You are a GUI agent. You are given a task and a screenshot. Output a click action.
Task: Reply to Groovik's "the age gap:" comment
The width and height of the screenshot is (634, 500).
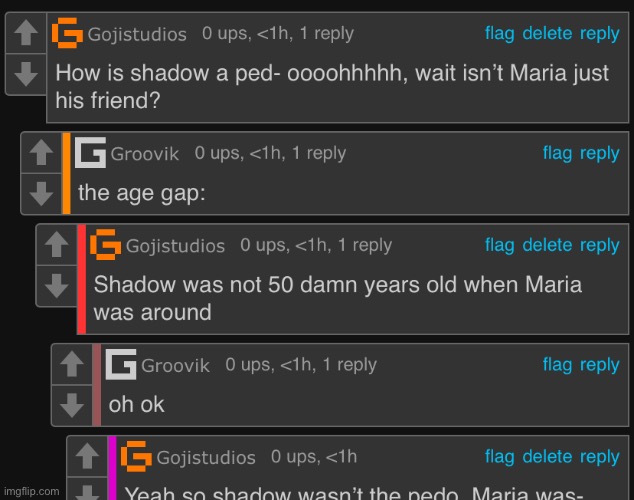(x=599, y=153)
